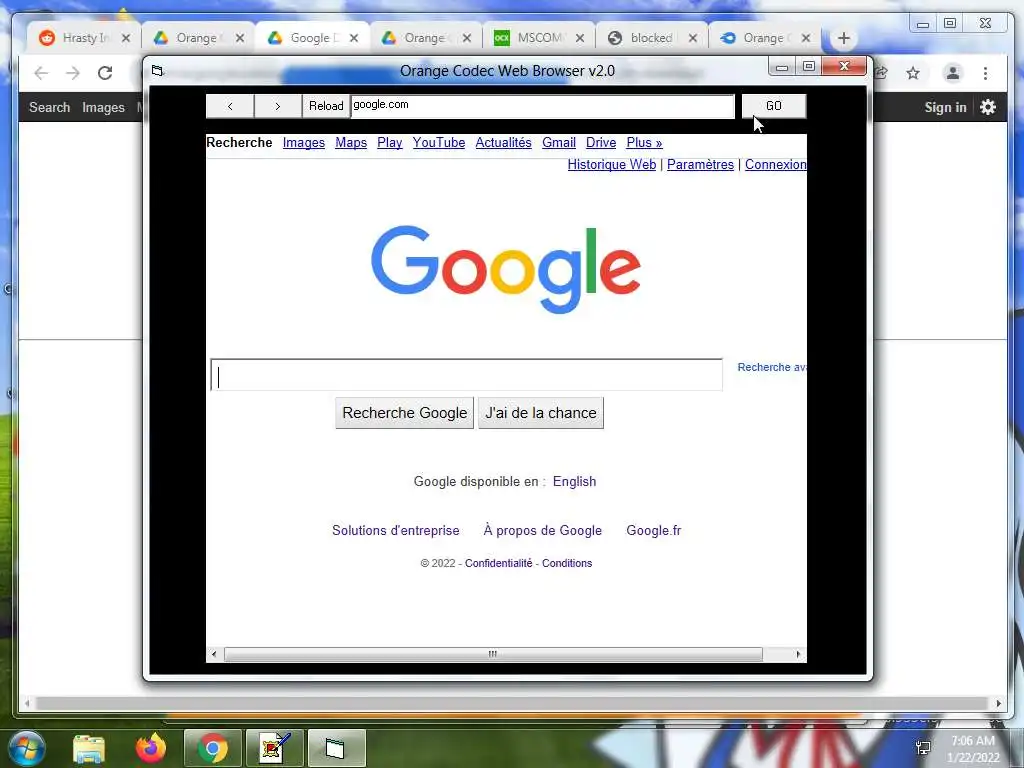Click the Recherche Google button
1024x768 pixels.
click(x=404, y=413)
